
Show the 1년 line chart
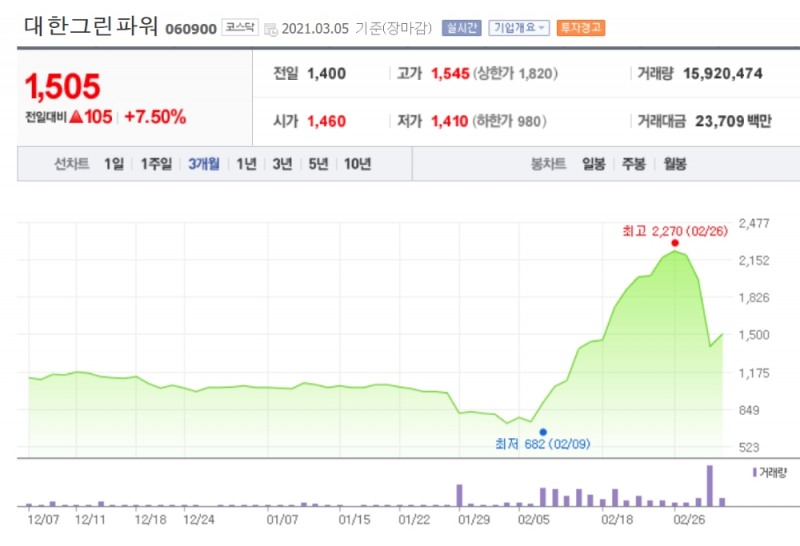coord(246,164)
